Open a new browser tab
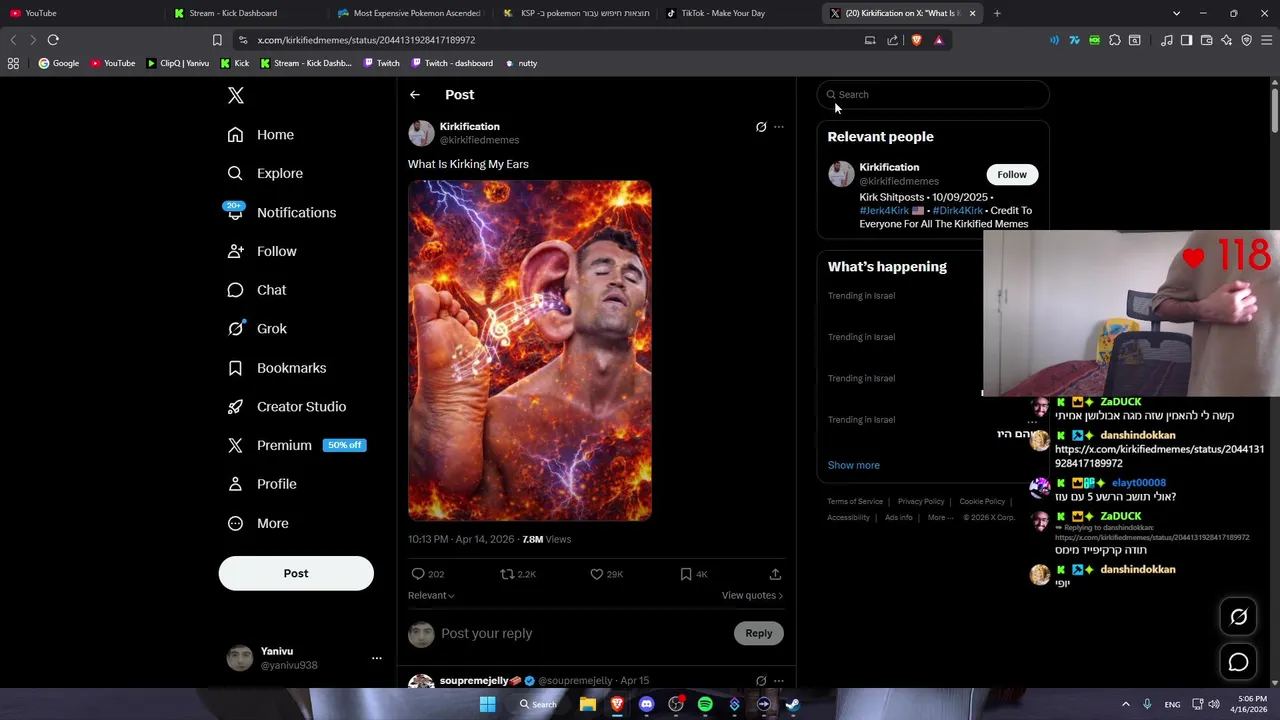 997,13
